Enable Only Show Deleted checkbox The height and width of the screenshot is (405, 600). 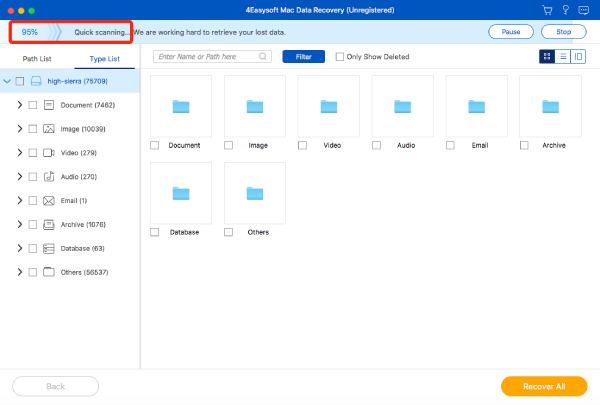pyautogui.click(x=339, y=57)
